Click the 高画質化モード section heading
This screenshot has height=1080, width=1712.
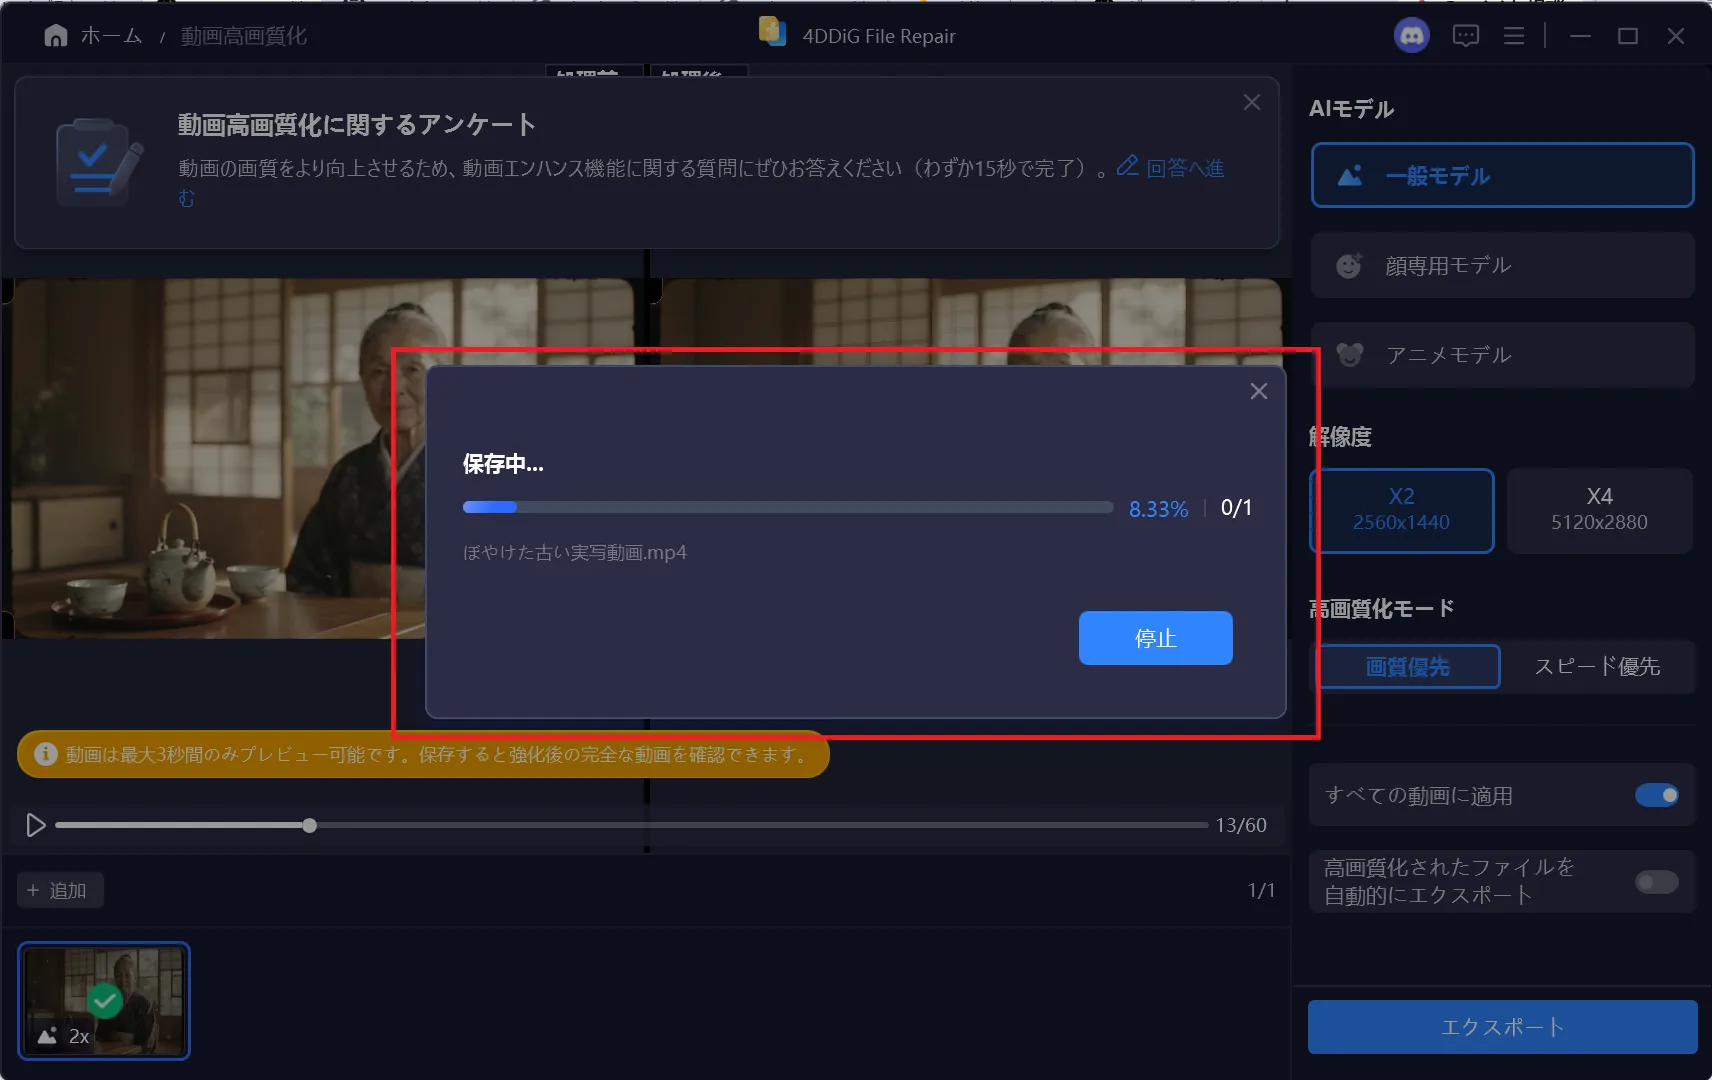(1381, 608)
